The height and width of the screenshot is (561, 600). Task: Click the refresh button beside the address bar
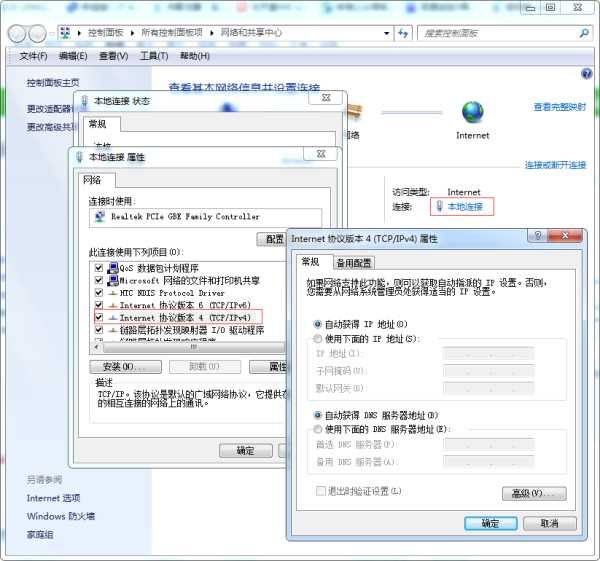pos(403,33)
